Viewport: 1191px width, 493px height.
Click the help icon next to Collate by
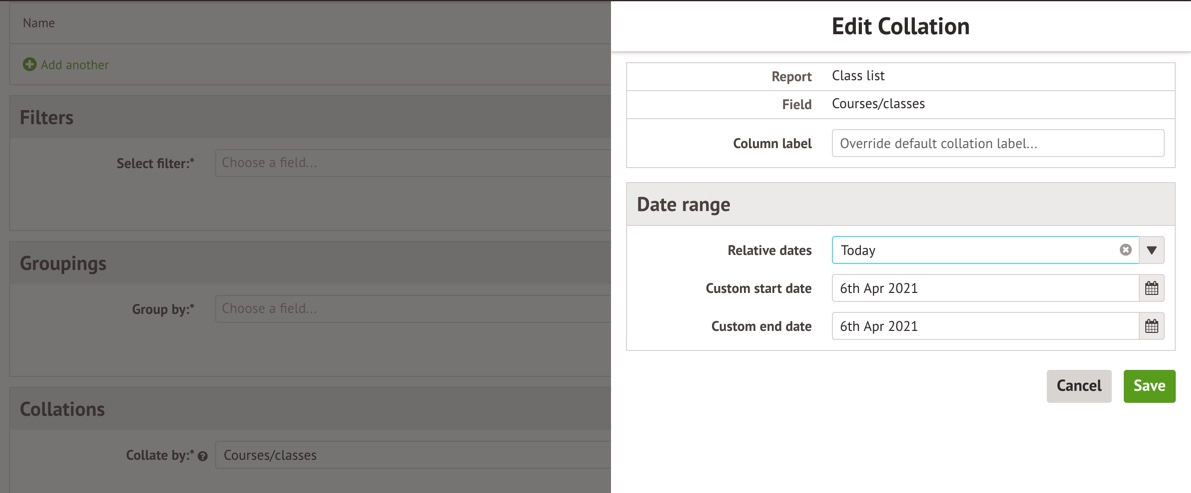[203, 457]
